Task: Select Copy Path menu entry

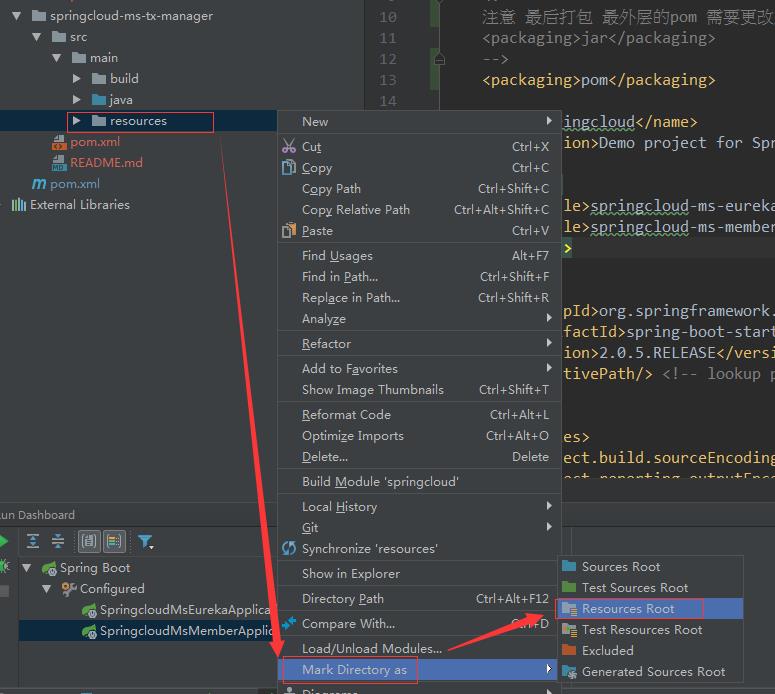Action: tap(420, 189)
